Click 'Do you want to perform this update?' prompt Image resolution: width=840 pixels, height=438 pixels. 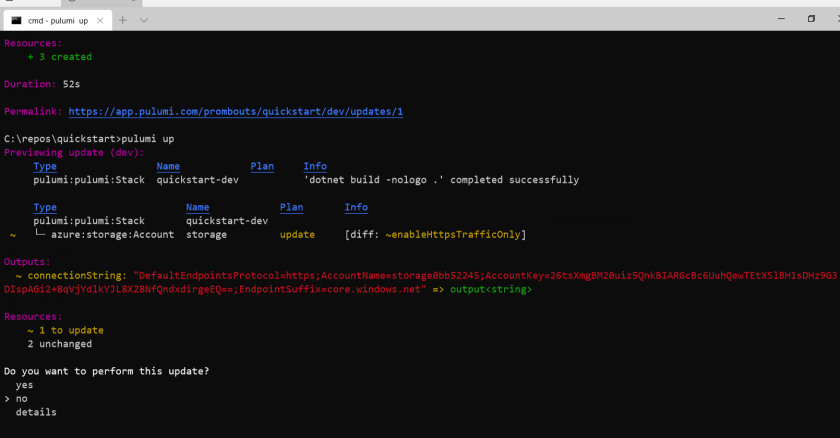coord(107,371)
